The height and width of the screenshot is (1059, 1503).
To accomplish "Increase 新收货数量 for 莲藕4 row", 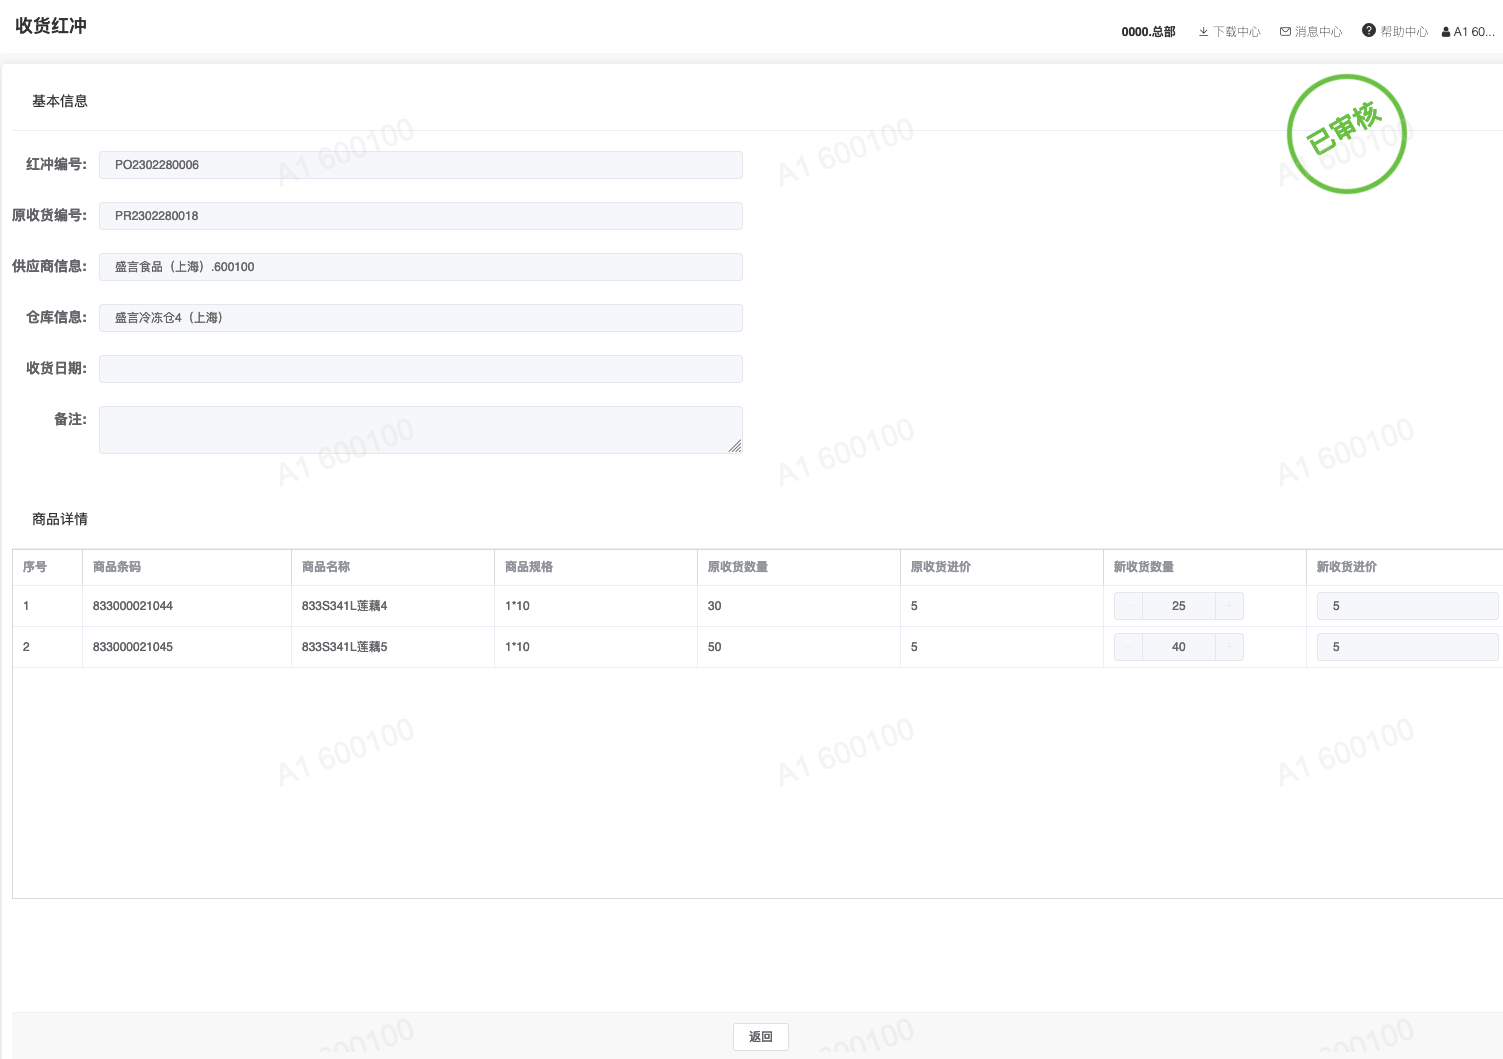I will pos(1229,606).
